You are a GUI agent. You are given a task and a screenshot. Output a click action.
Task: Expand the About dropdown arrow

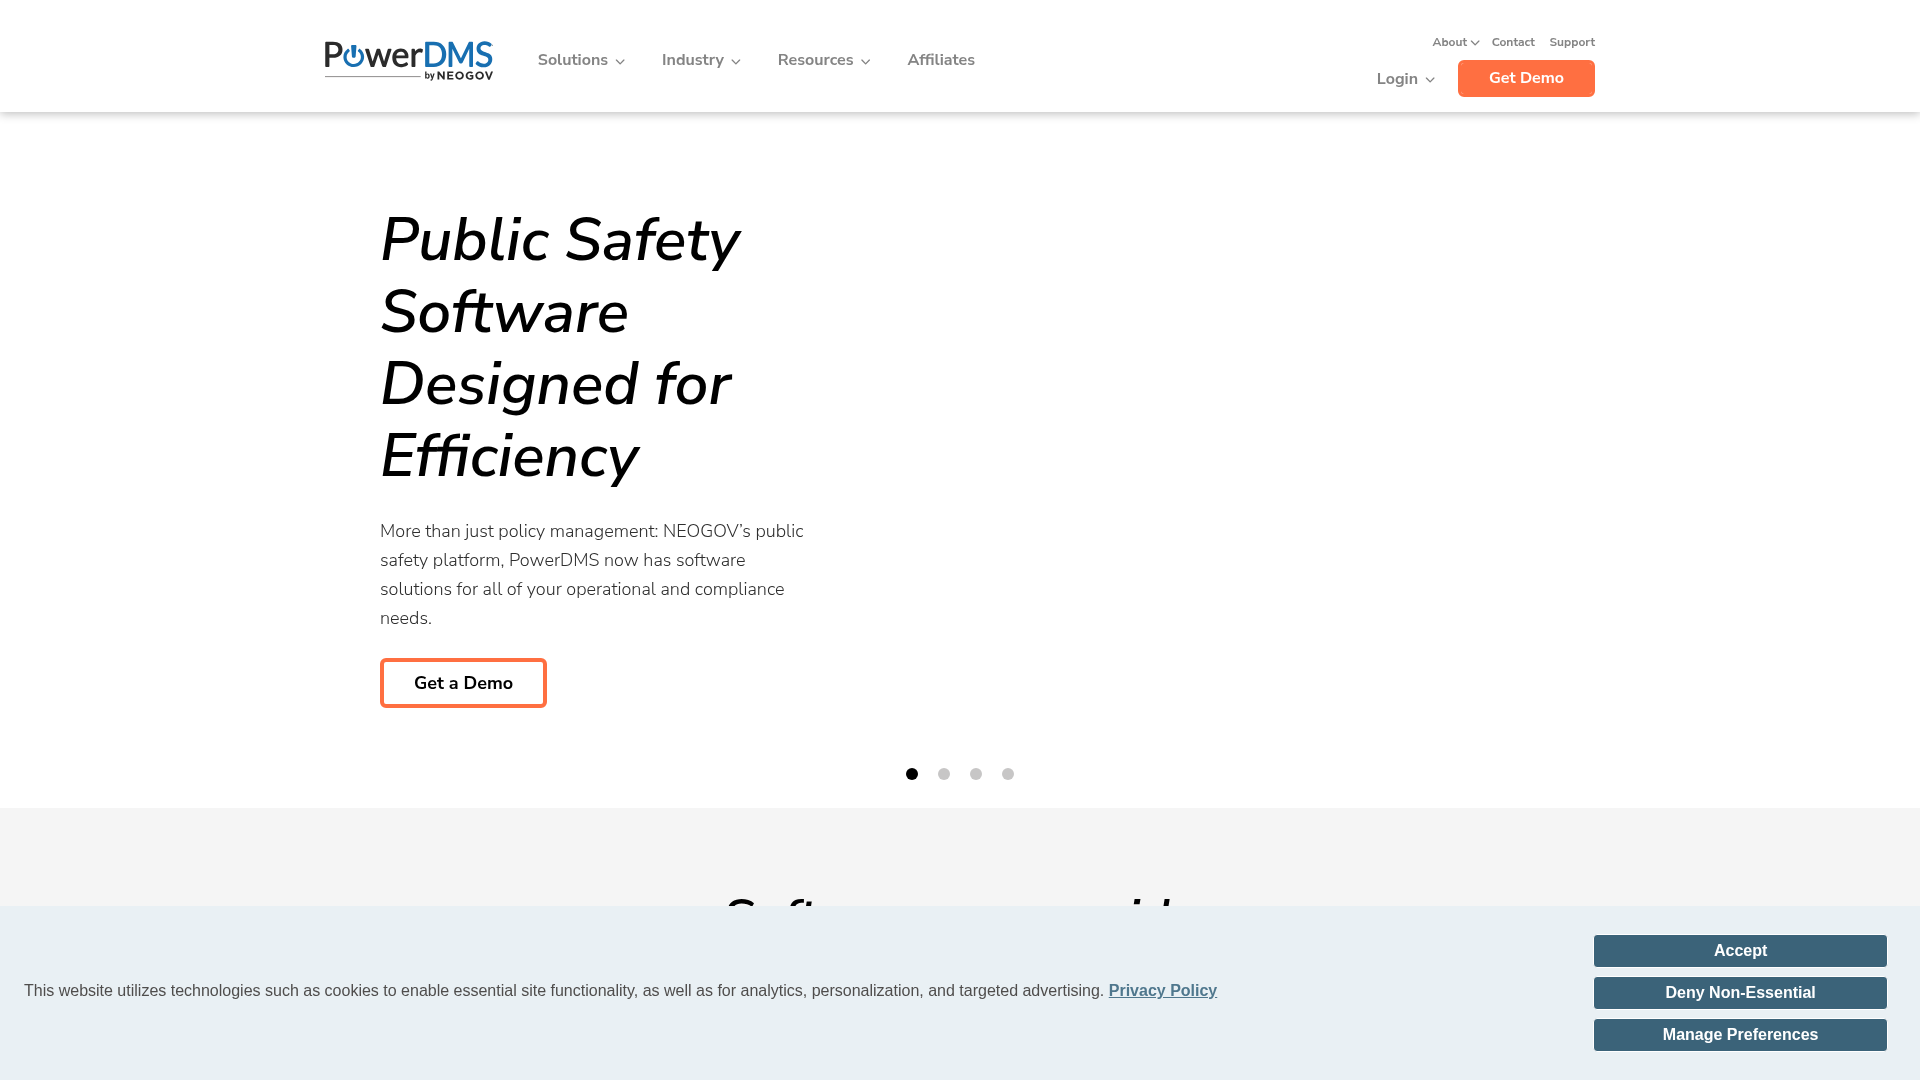pos(1475,43)
